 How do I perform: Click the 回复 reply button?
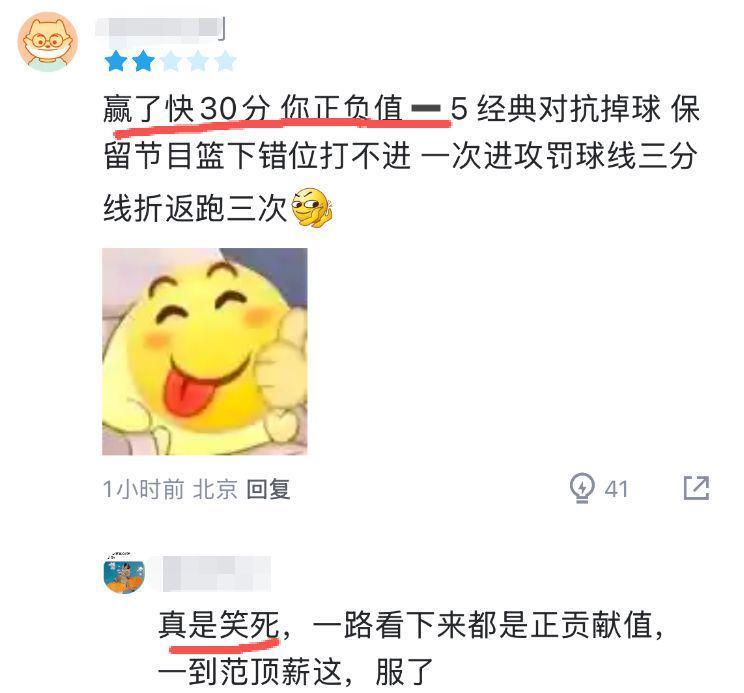pos(268,489)
